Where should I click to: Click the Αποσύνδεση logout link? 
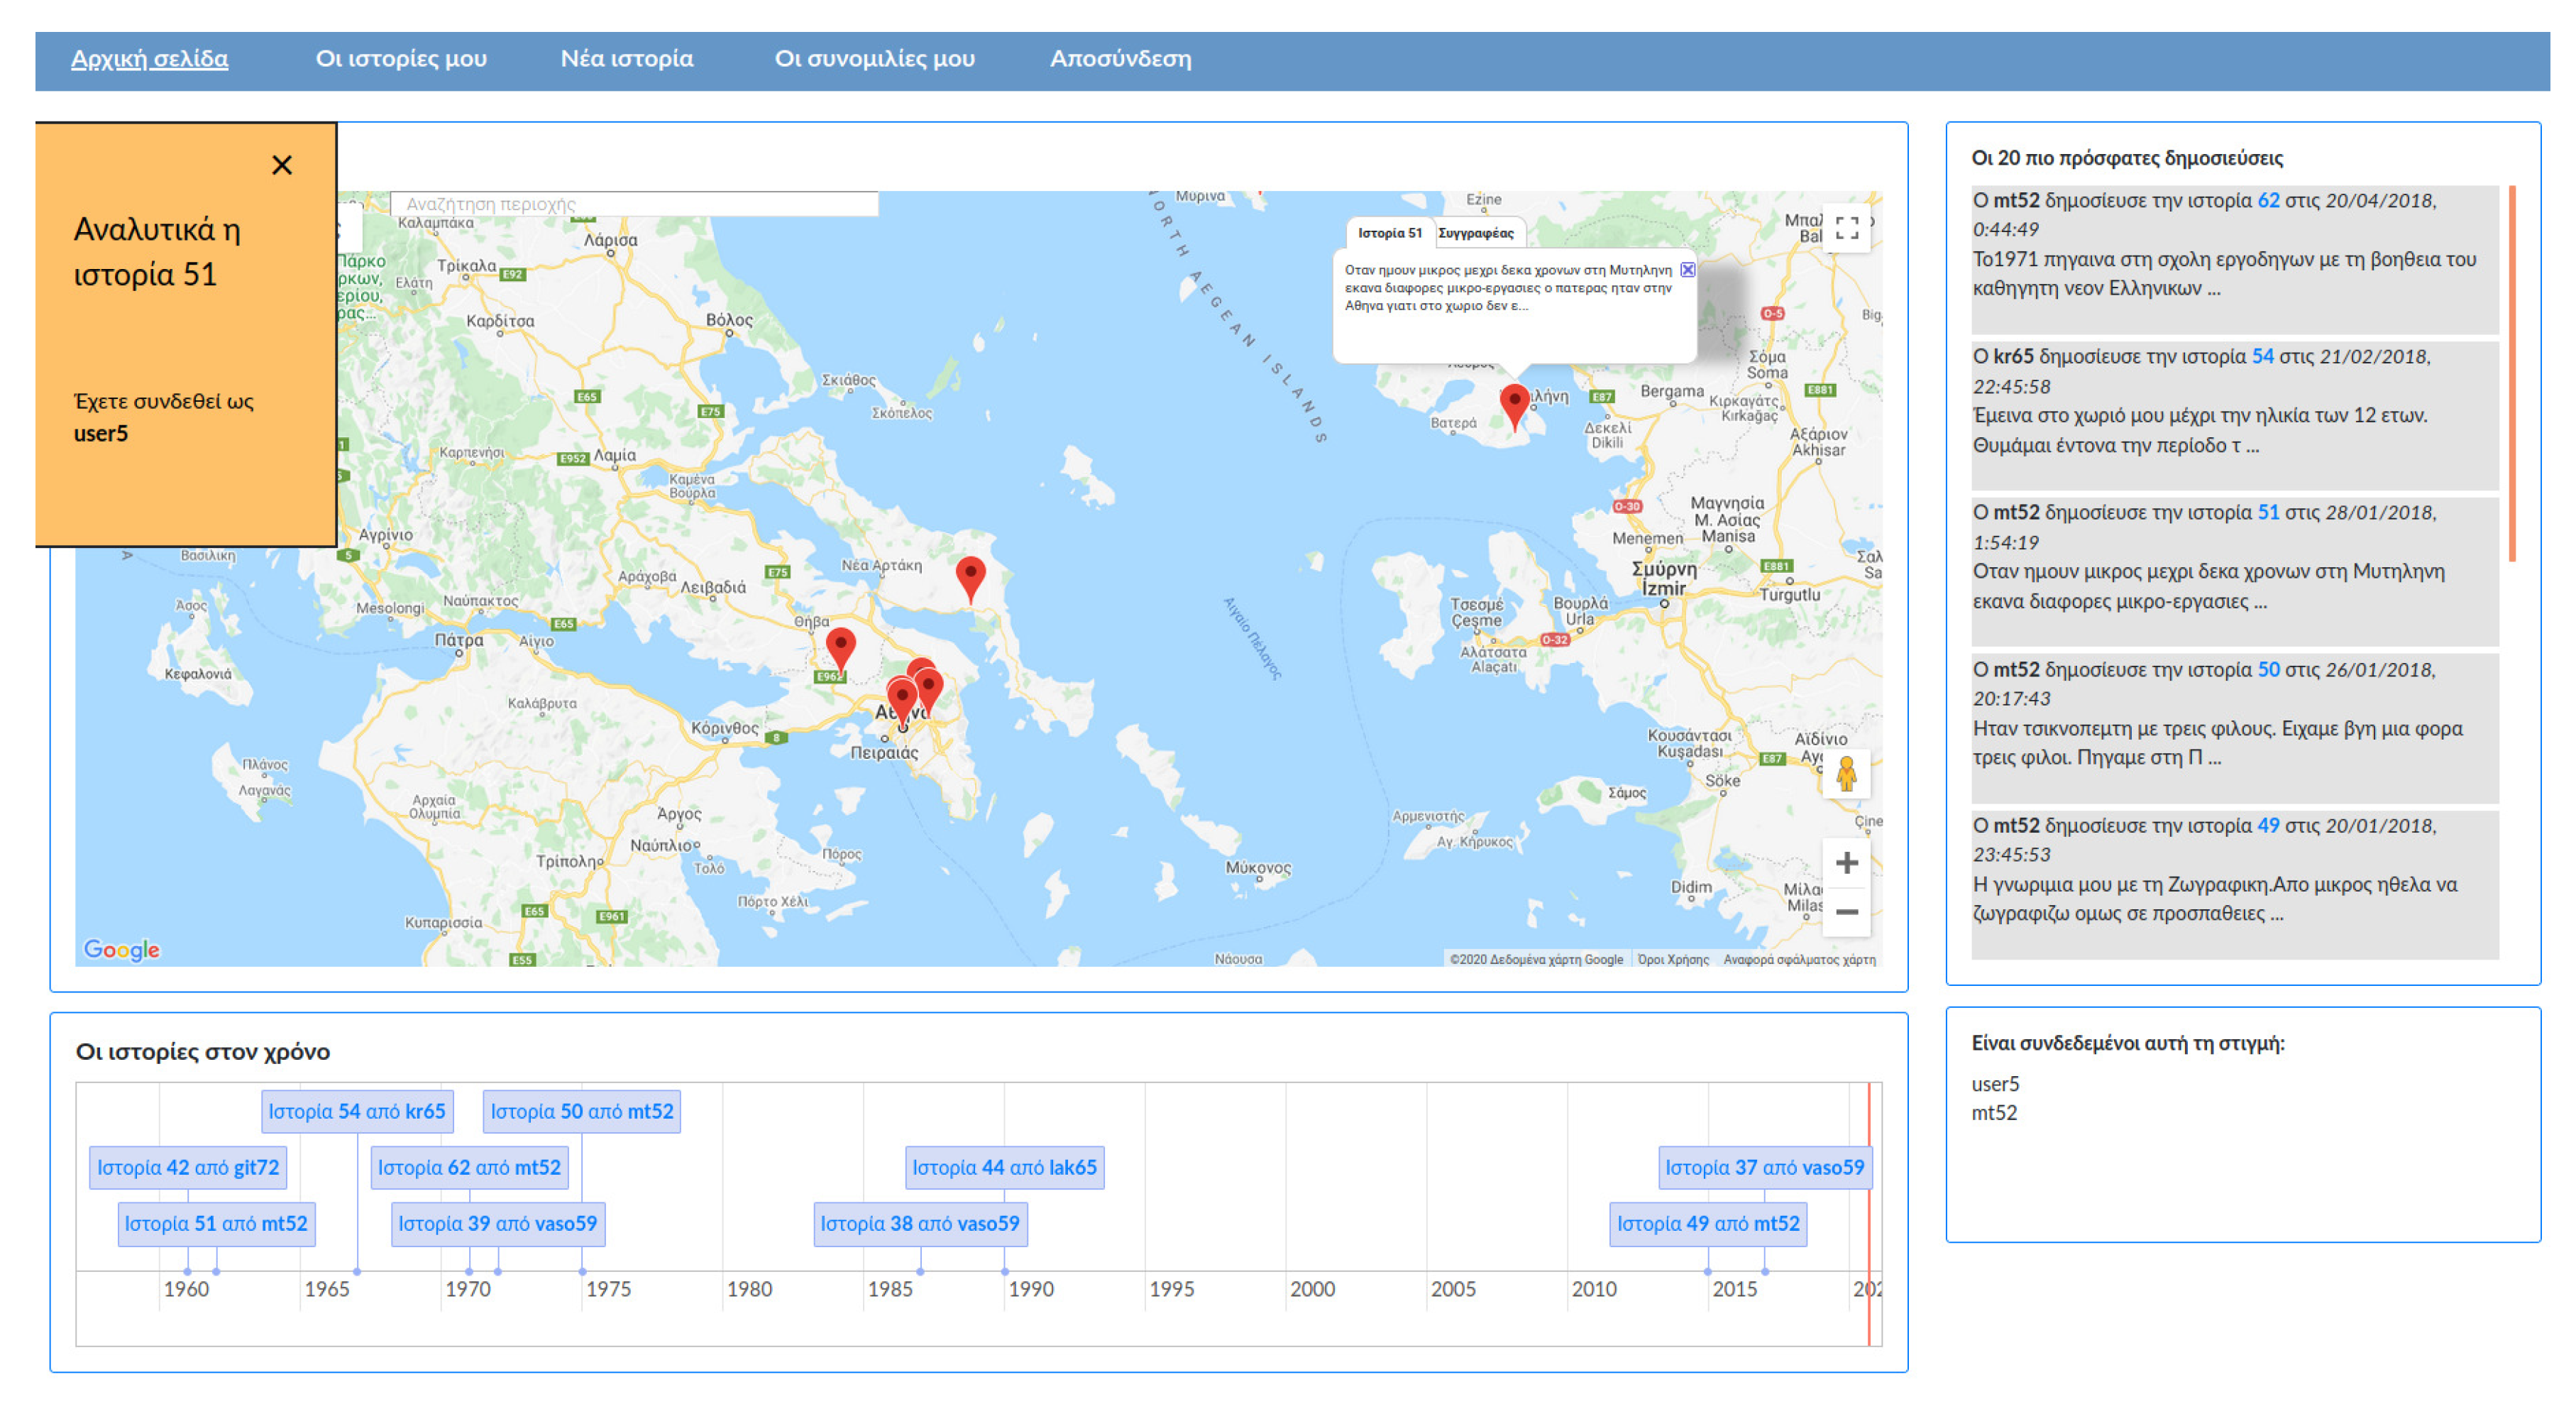(x=1120, y=59)
